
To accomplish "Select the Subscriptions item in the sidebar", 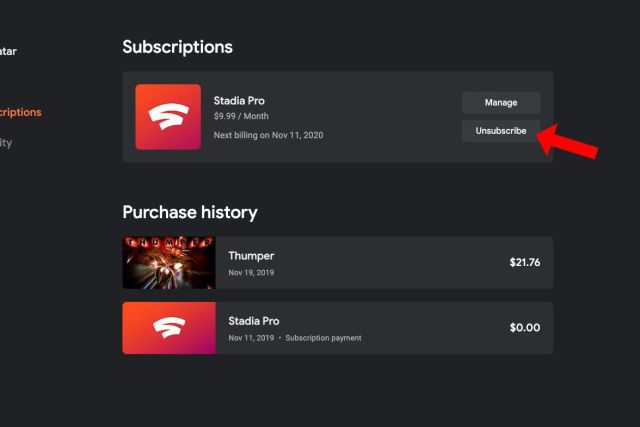I will [20, 112].
